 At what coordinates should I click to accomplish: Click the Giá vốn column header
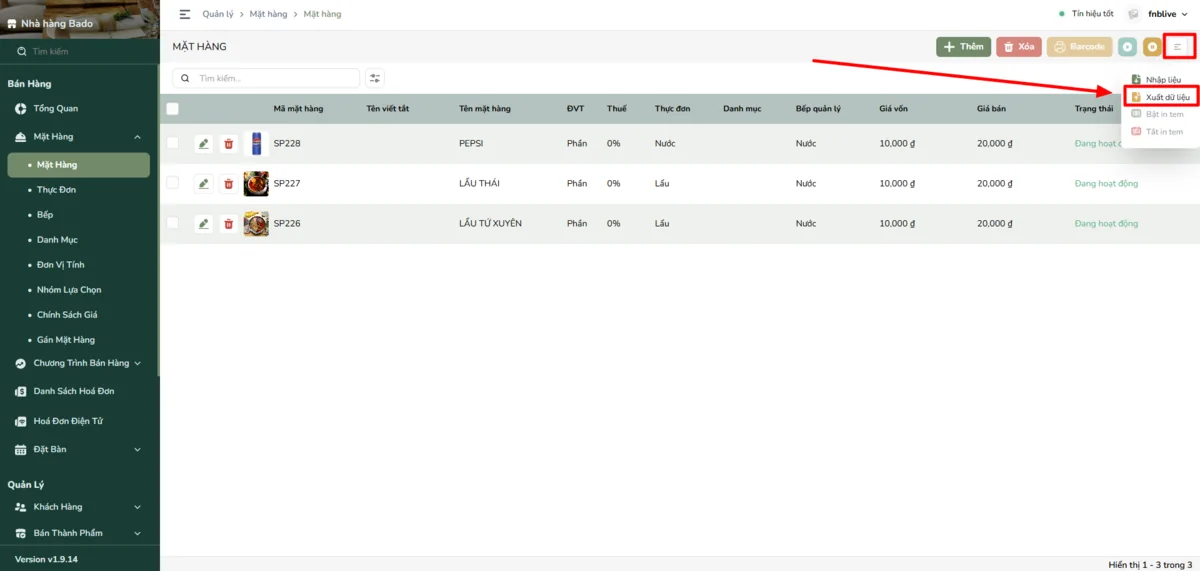[x=894, y=109]
